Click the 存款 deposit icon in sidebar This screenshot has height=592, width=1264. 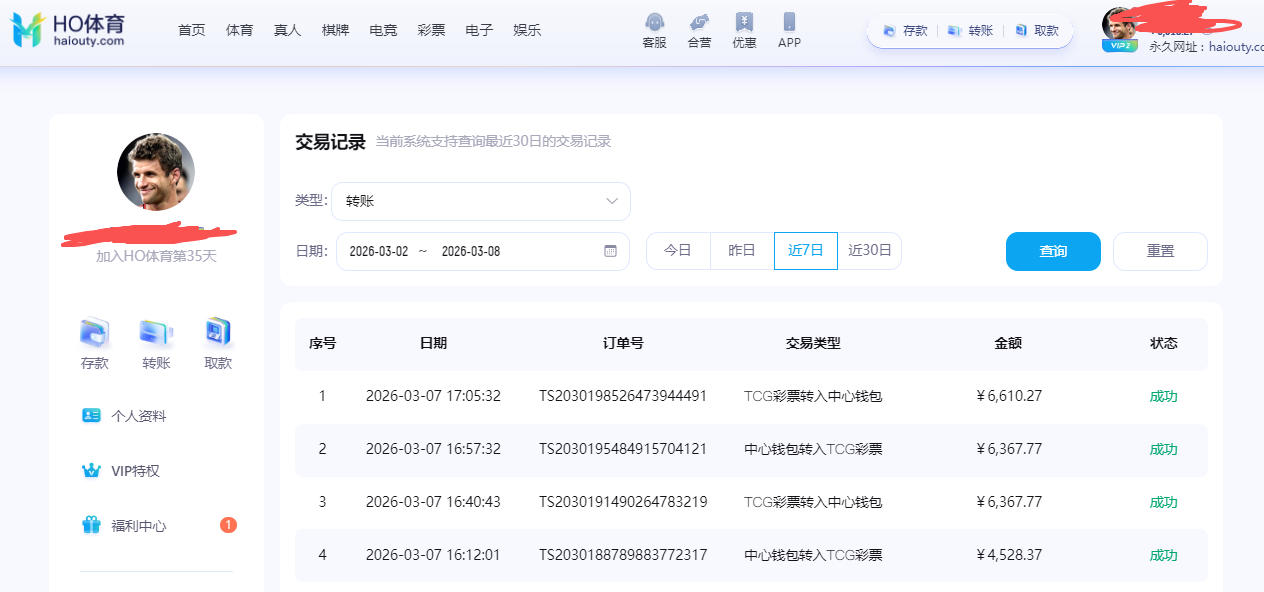pyautogui.click(x=94, y=332)
